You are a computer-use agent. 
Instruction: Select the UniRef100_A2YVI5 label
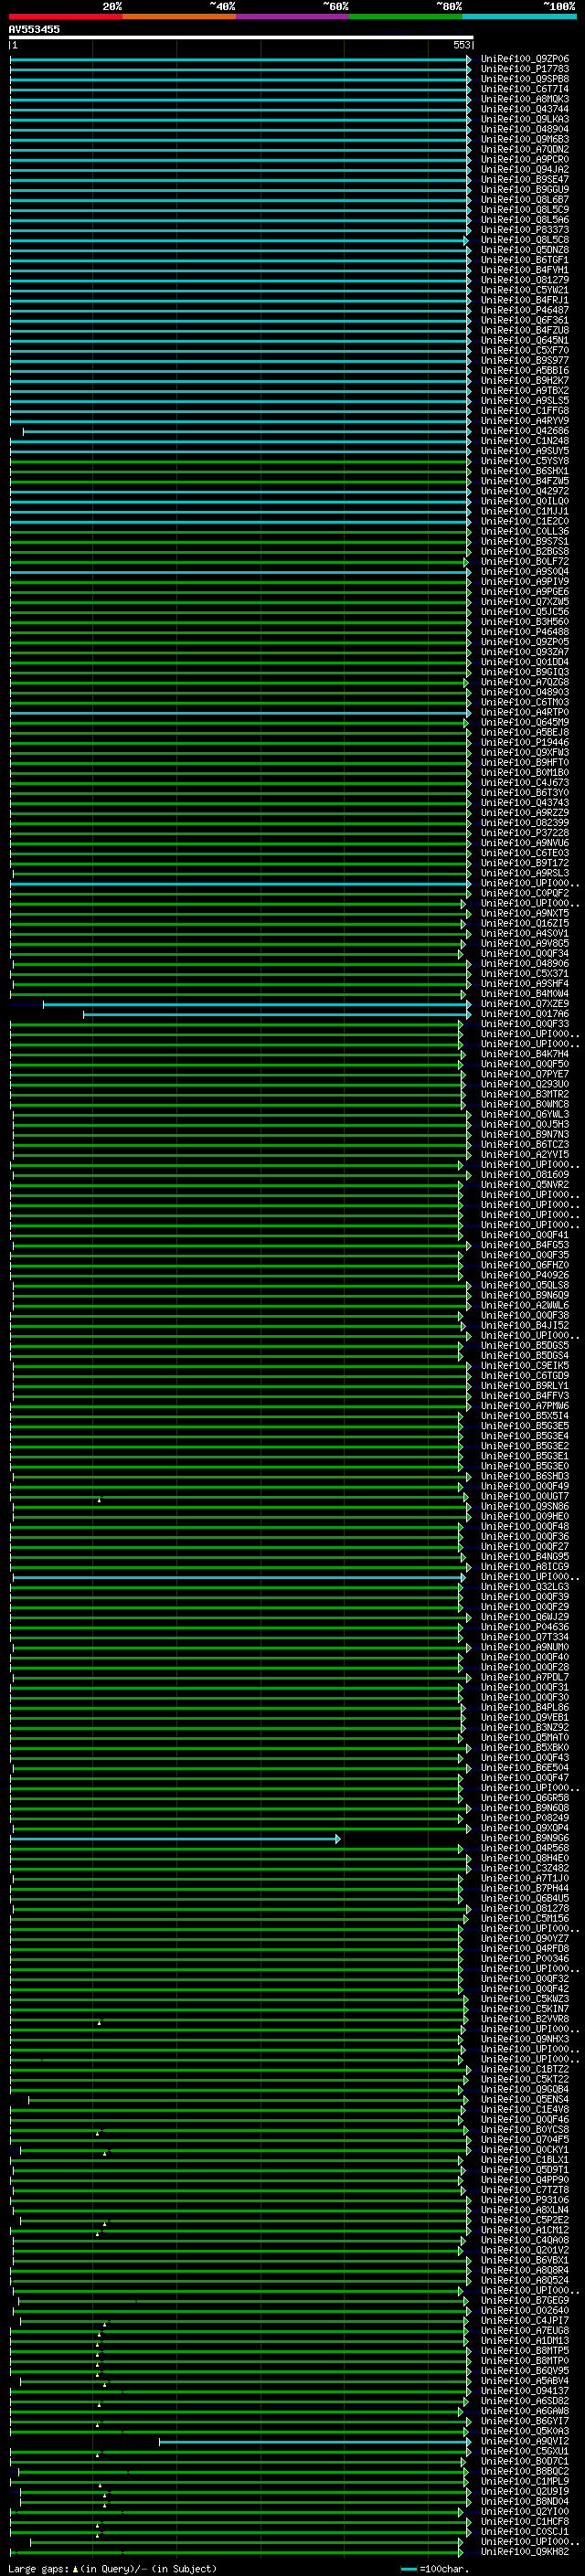[525, 1154]
